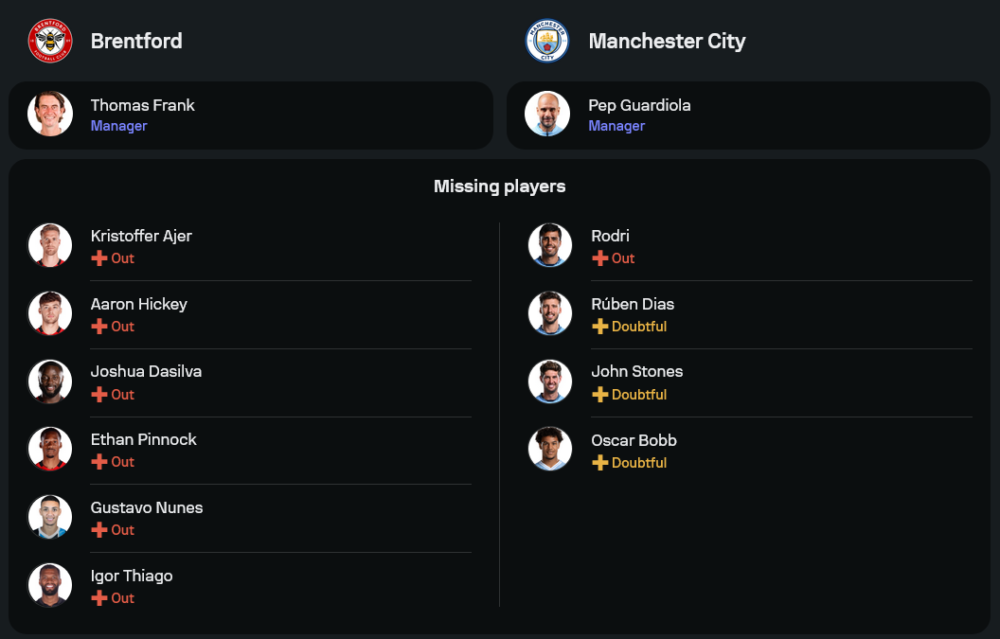The image size is (1000, 639).
Task: Click the yellow cross under John Stones
Action: point(600,394)
